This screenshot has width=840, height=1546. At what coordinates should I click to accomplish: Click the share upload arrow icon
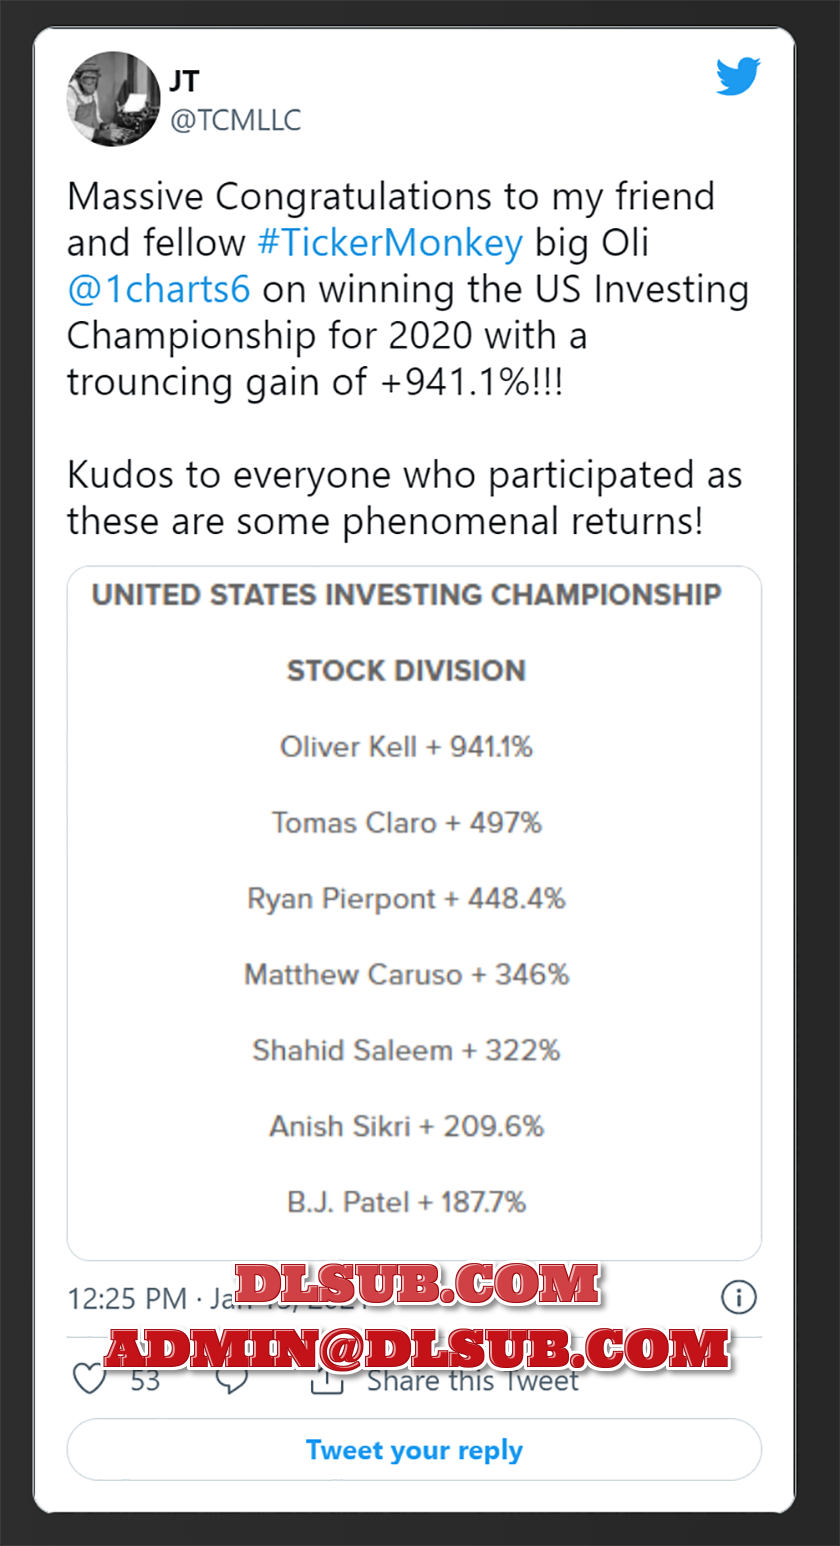click(x=326, y=1381)
